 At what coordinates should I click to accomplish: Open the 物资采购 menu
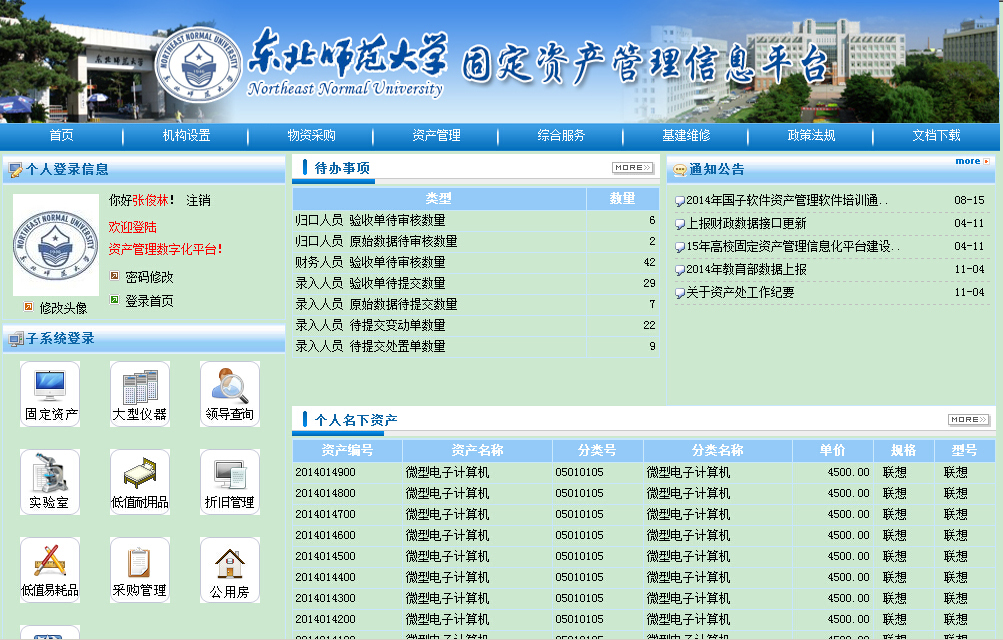click(x=312, y=136)
